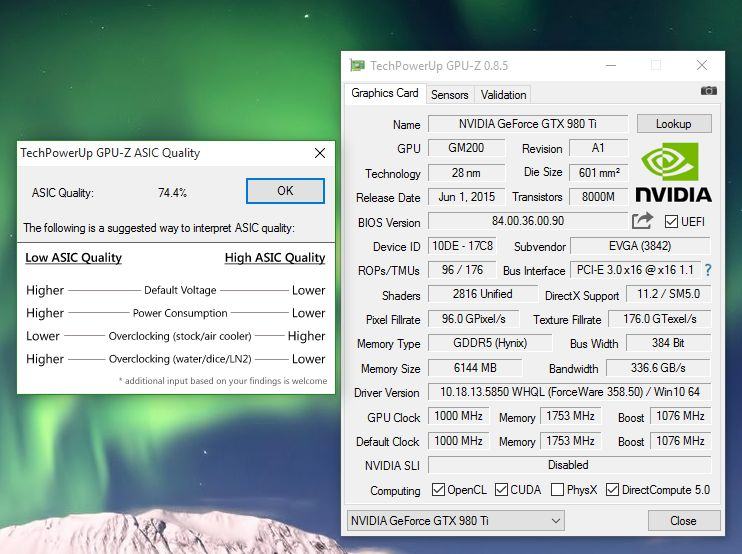Click the GPU field showing GM200
This screenshot has width=742, height=554.
[x=467, y=148]
